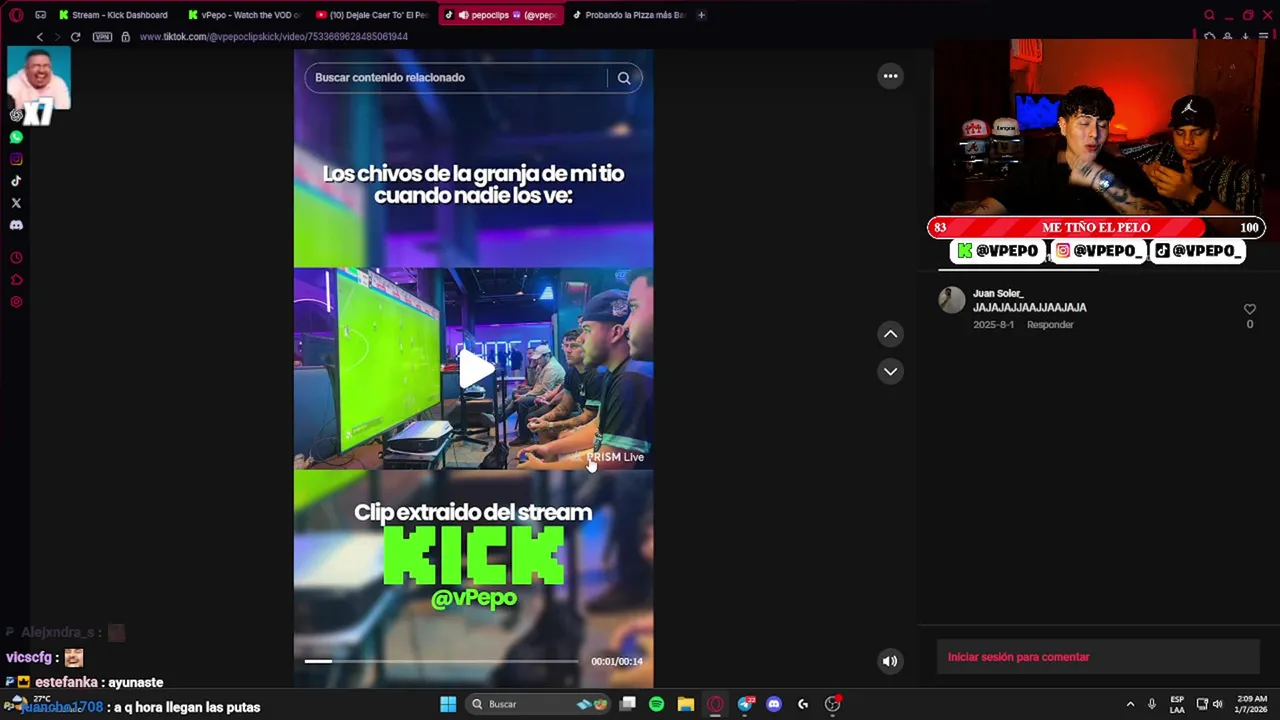Open a new browser tab
1280x720 pixels.
click(701, 15)
